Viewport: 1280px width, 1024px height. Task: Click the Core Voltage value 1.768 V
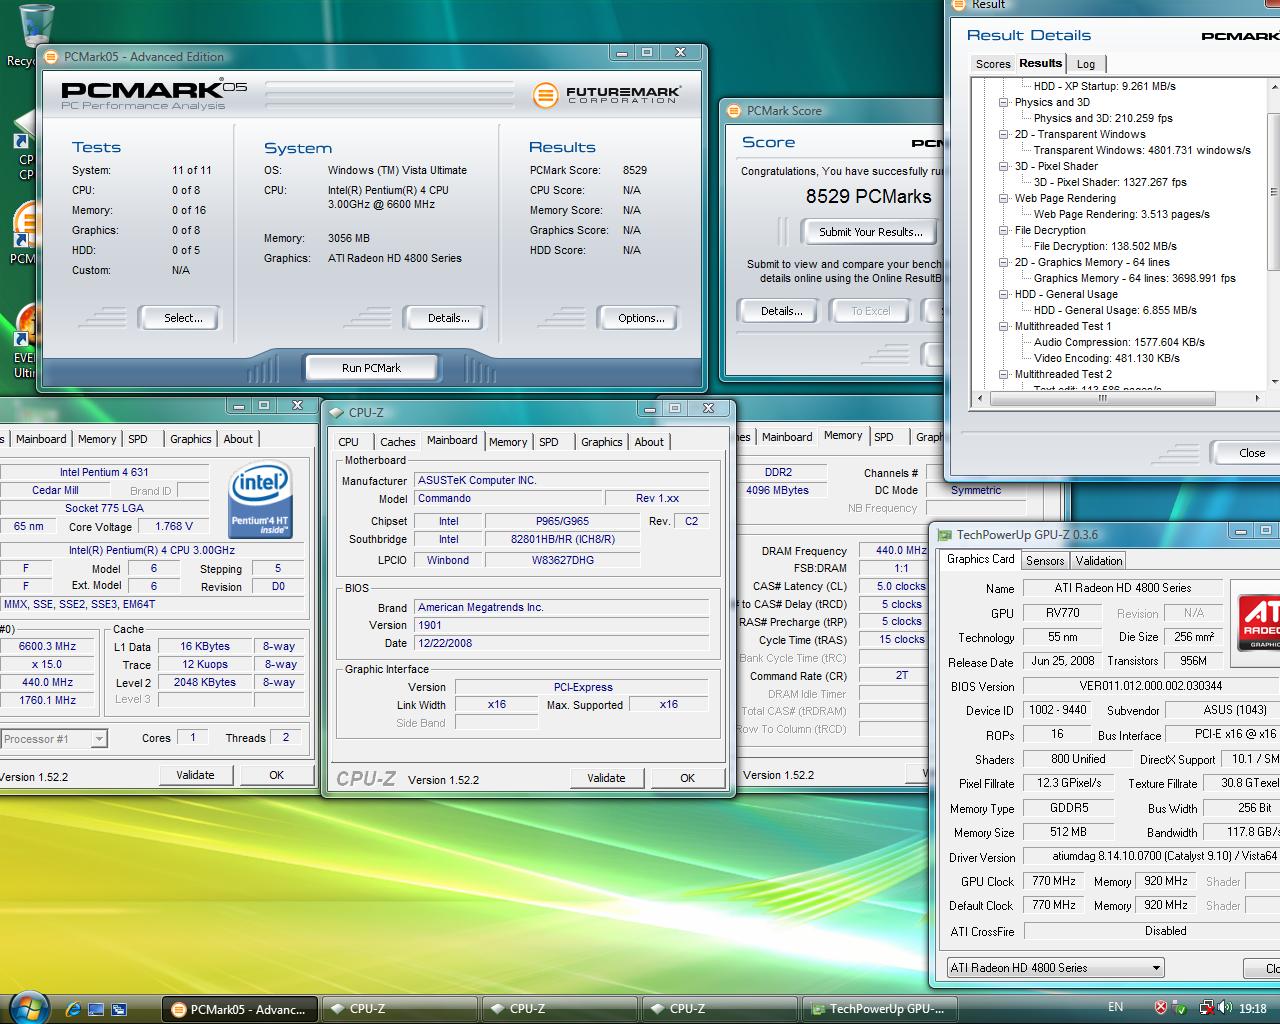click(174, 526)
